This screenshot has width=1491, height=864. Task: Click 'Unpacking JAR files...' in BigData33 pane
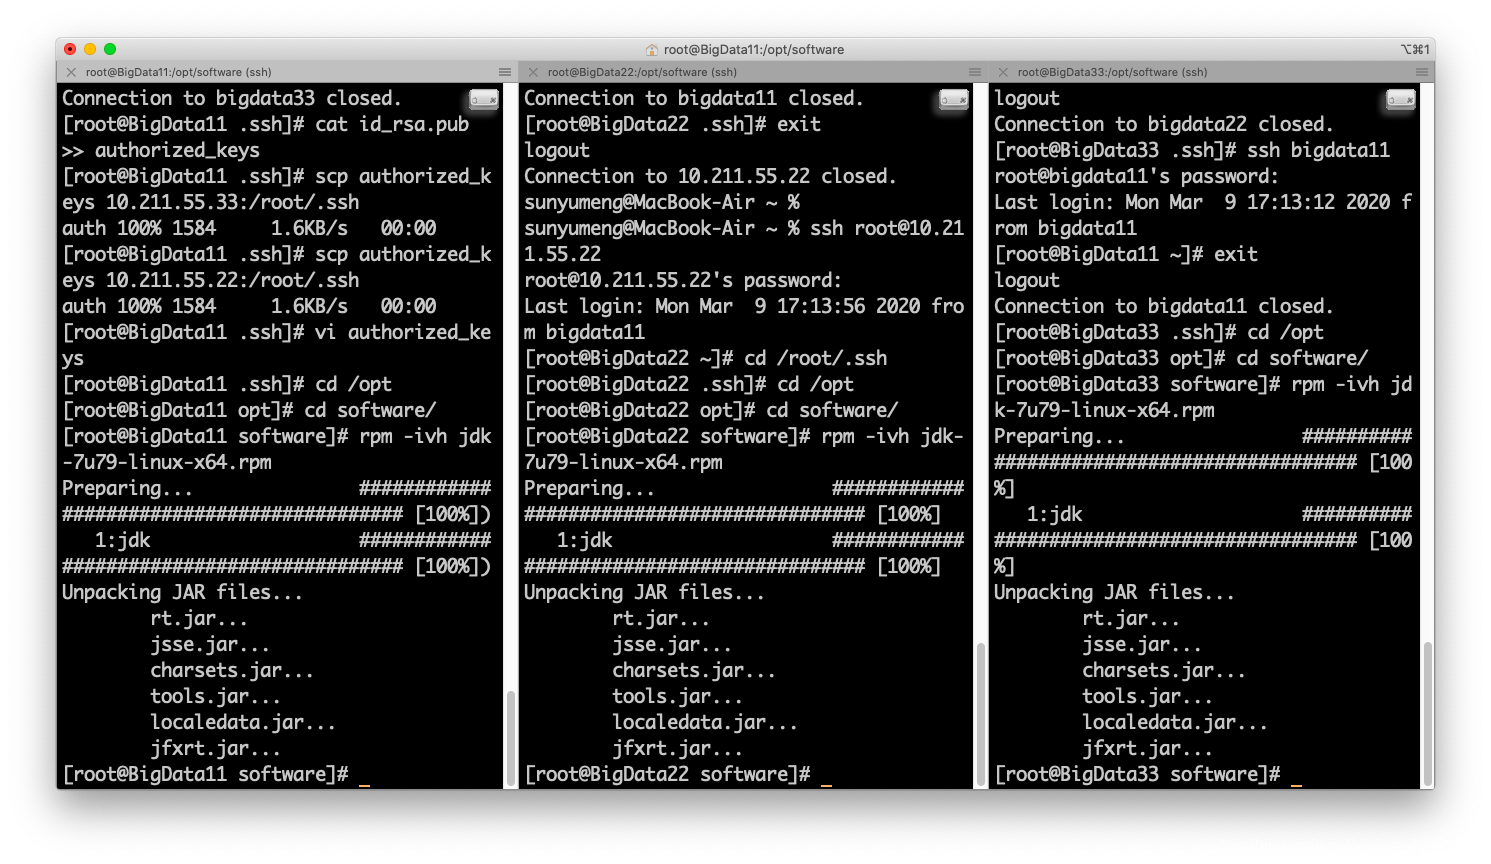point(1114,592)
